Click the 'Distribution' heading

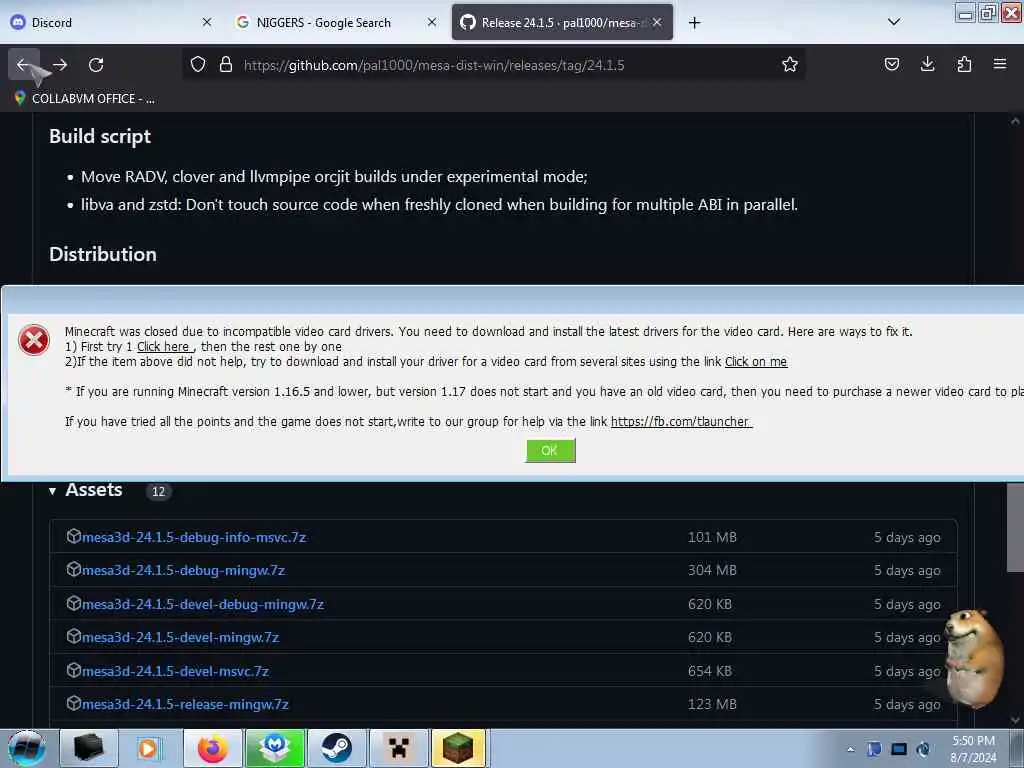point(103,254)
